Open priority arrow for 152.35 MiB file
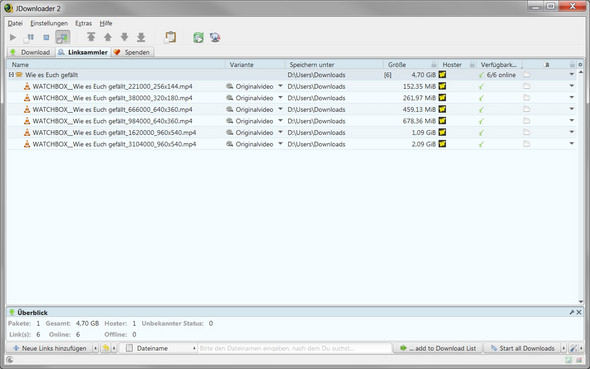 [572, 86]
